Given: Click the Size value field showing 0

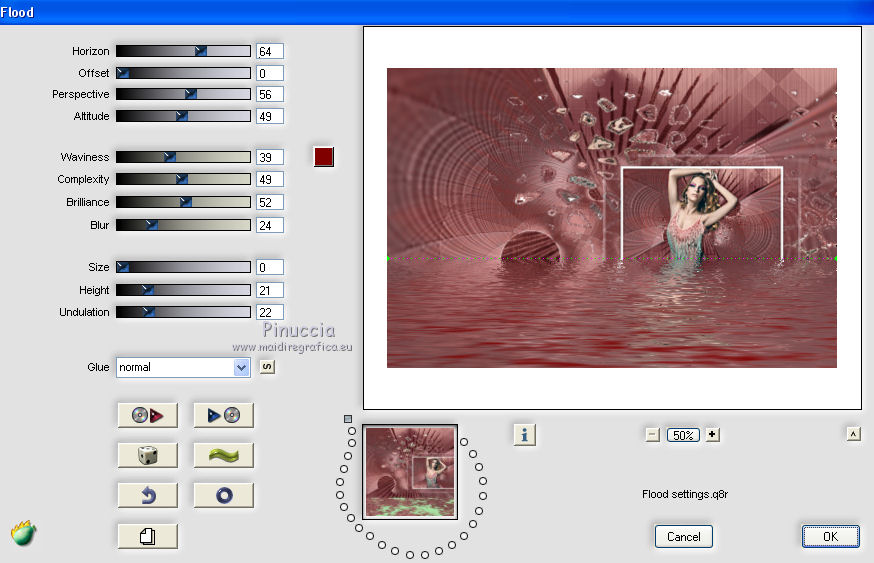Looking at the screenshot, I should (x=270, y=267).
